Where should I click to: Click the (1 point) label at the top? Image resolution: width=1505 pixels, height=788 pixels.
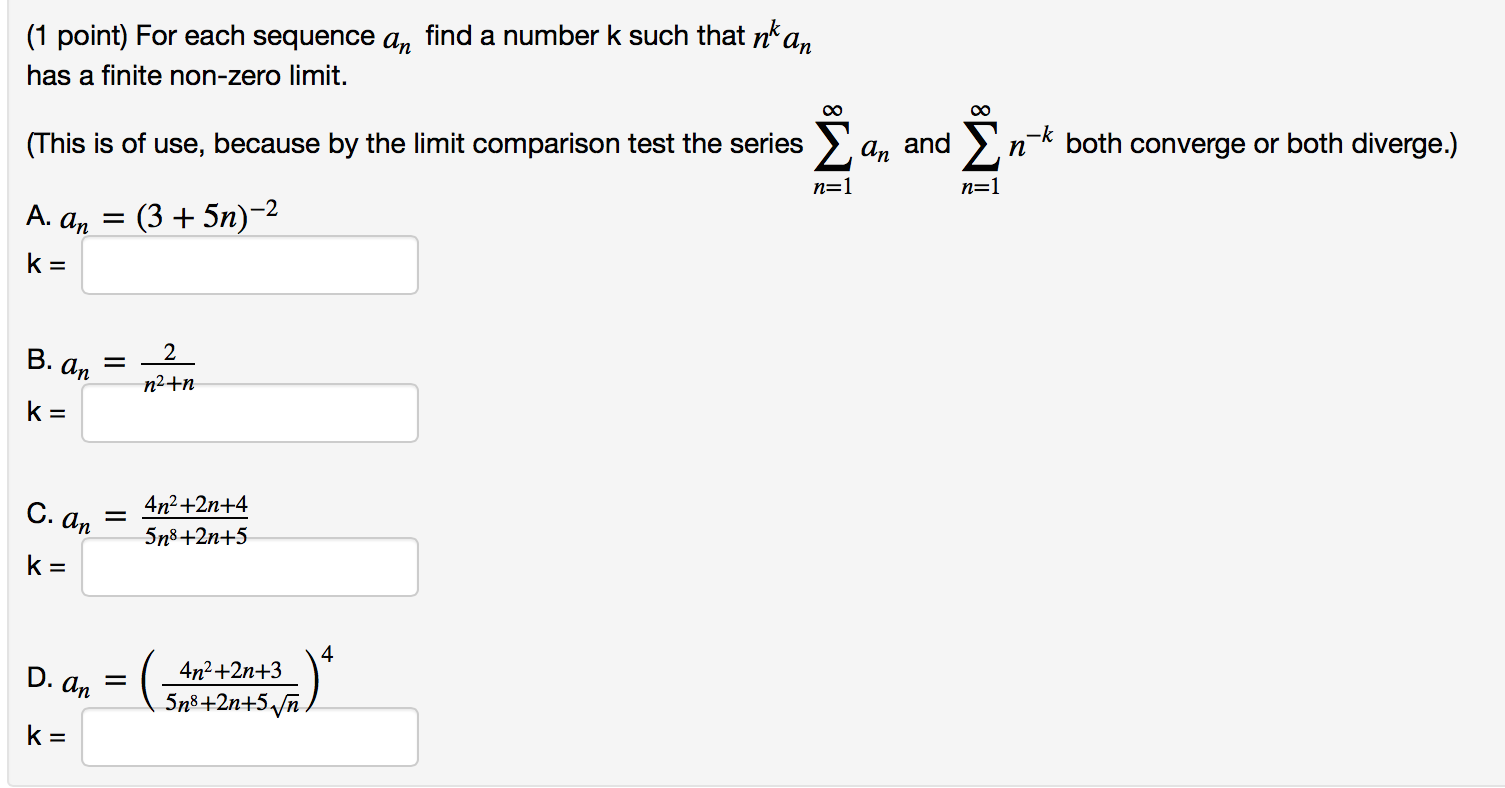[70, 34]
